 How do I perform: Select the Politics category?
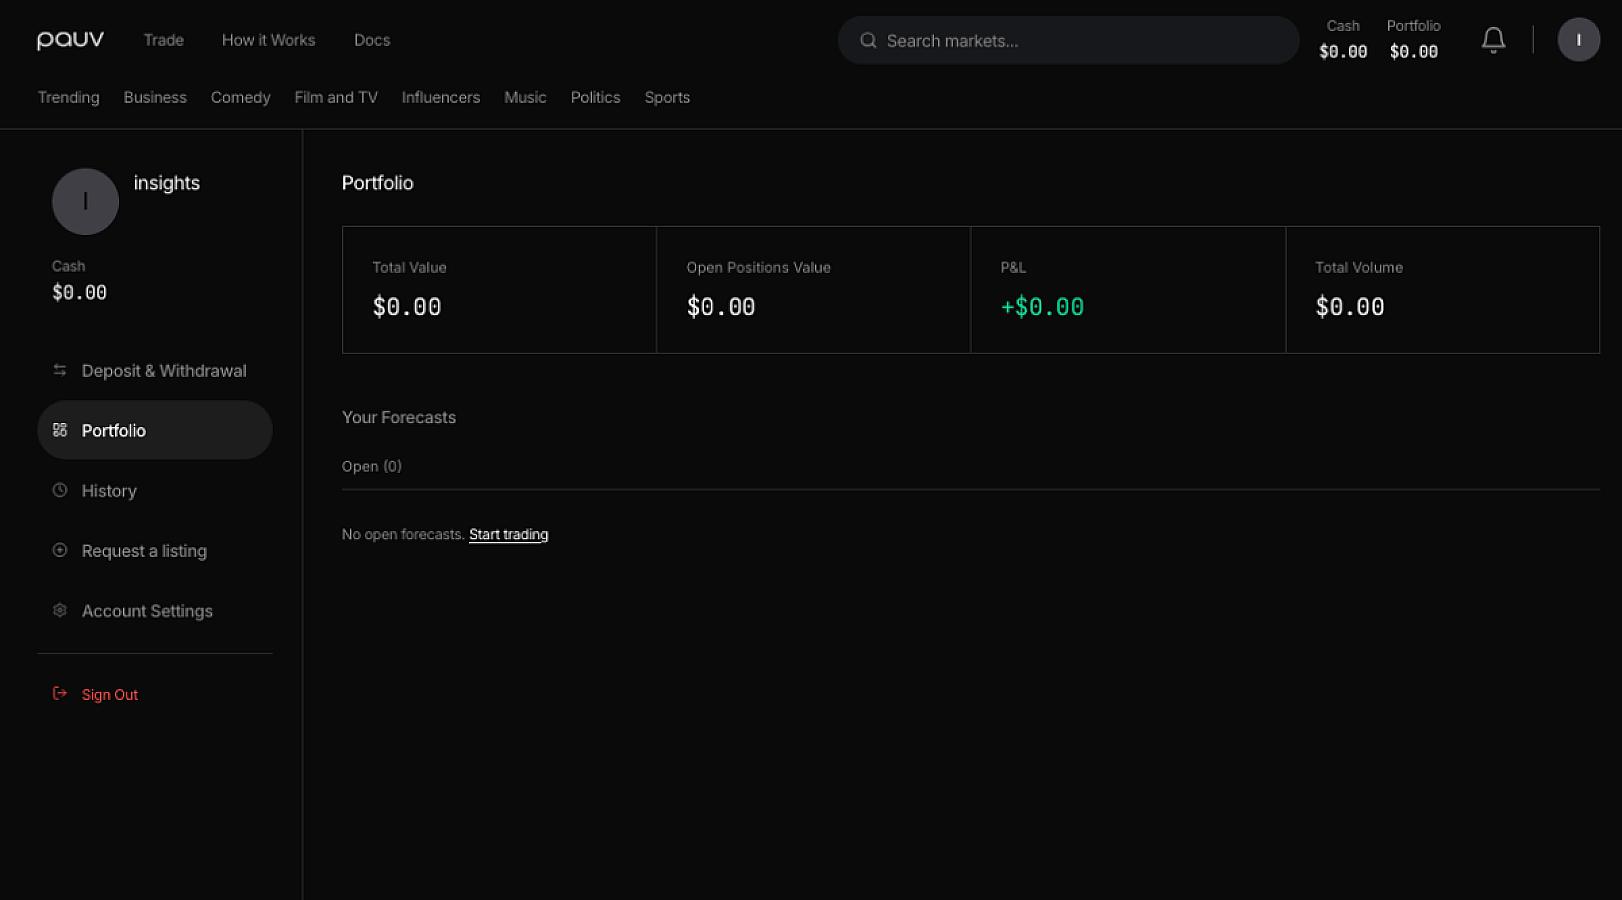(596, 97)
